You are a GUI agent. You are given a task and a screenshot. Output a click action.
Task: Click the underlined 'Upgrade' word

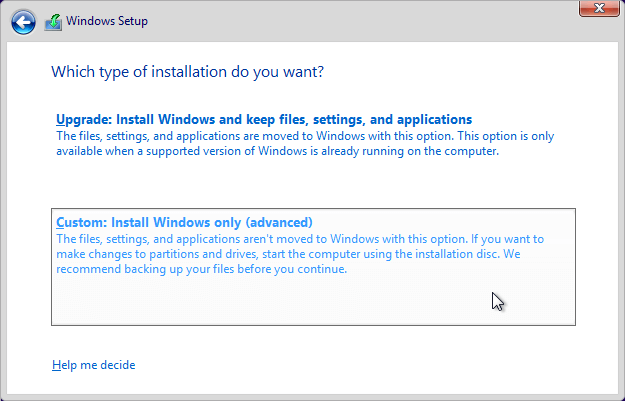[78, 119]
